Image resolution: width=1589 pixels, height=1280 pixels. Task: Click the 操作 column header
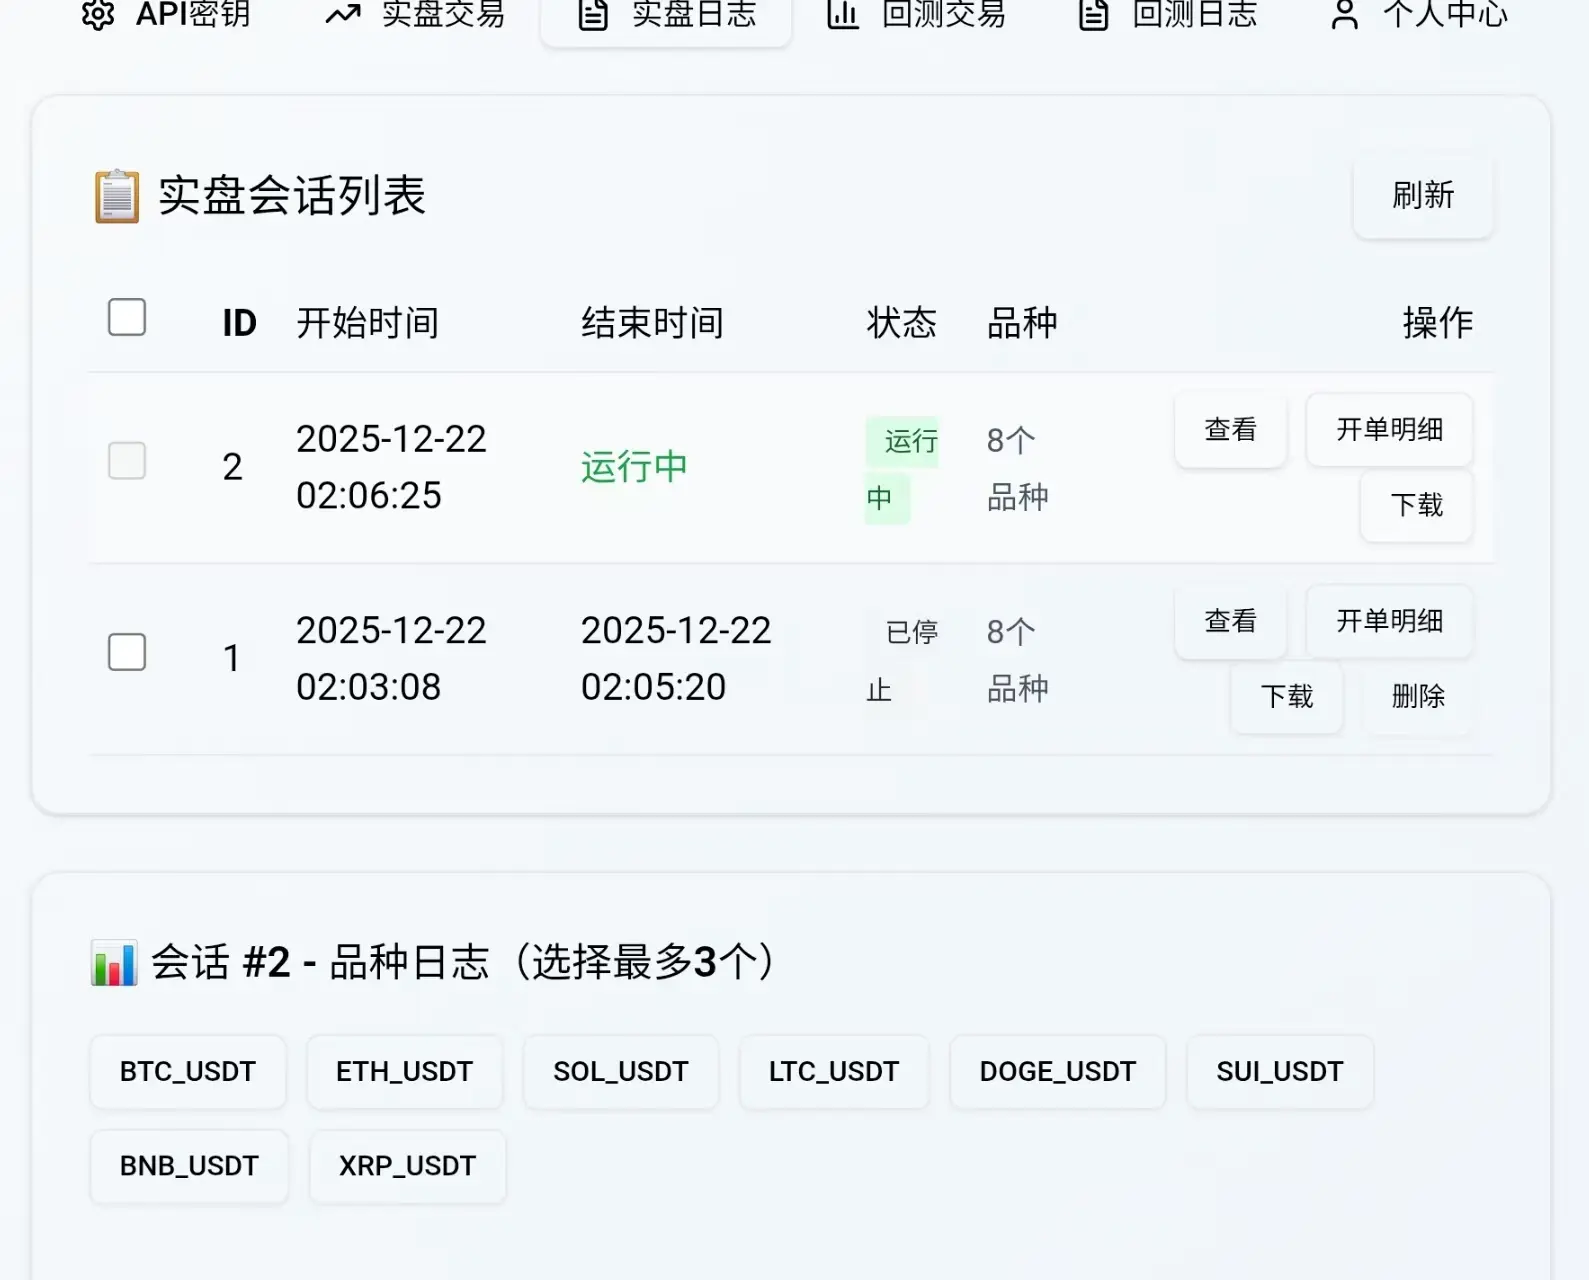1437,323
